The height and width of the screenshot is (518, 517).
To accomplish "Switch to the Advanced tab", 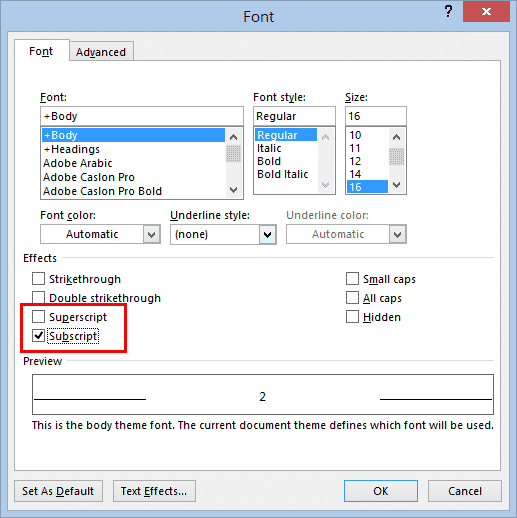I will coord(101,52).
